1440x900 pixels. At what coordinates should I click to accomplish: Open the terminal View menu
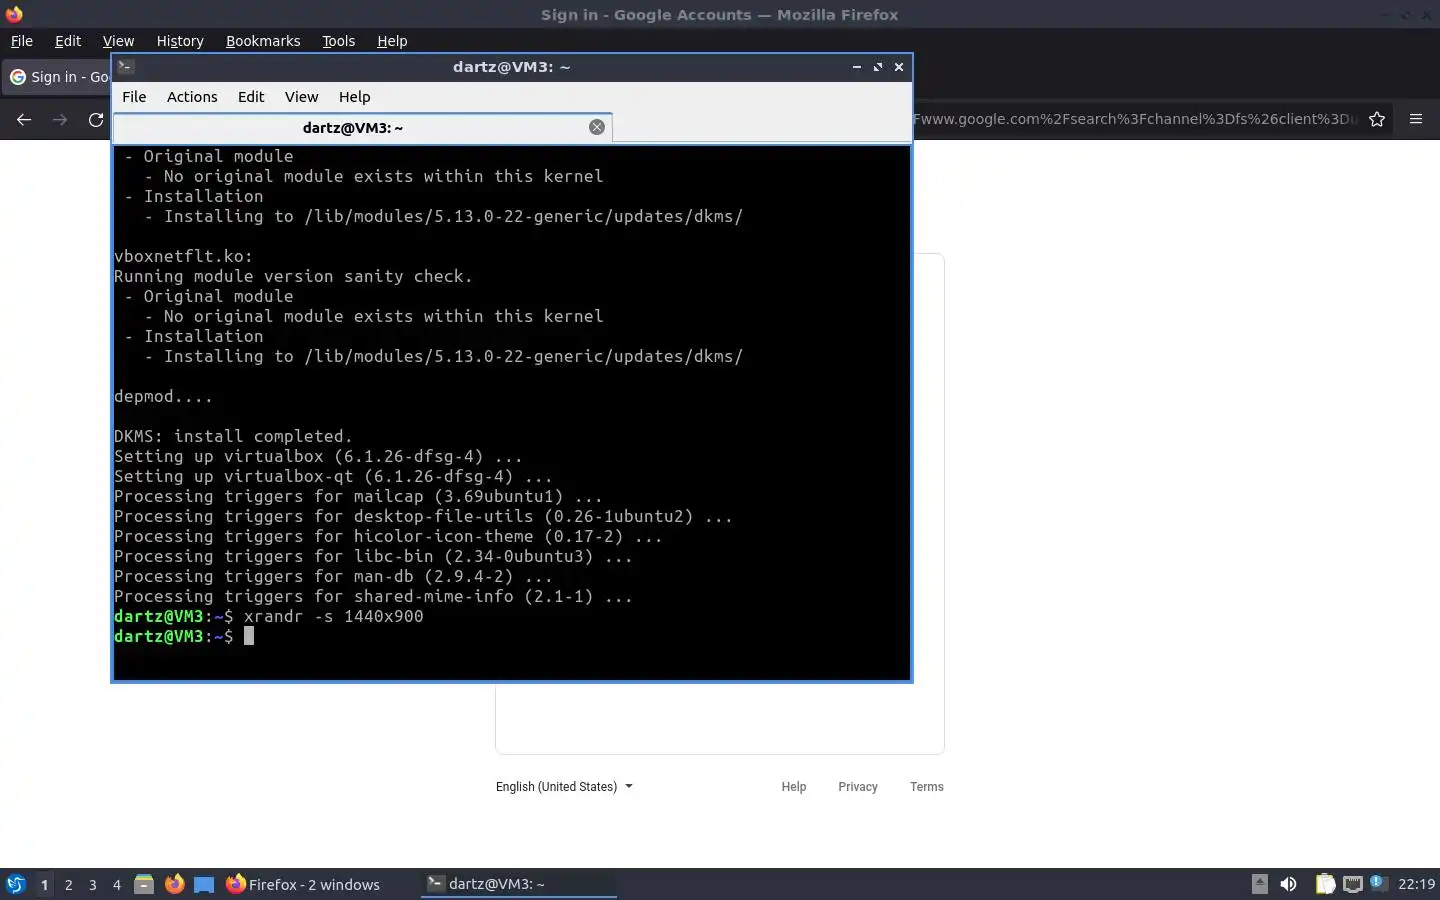click(x=301, y=97)
